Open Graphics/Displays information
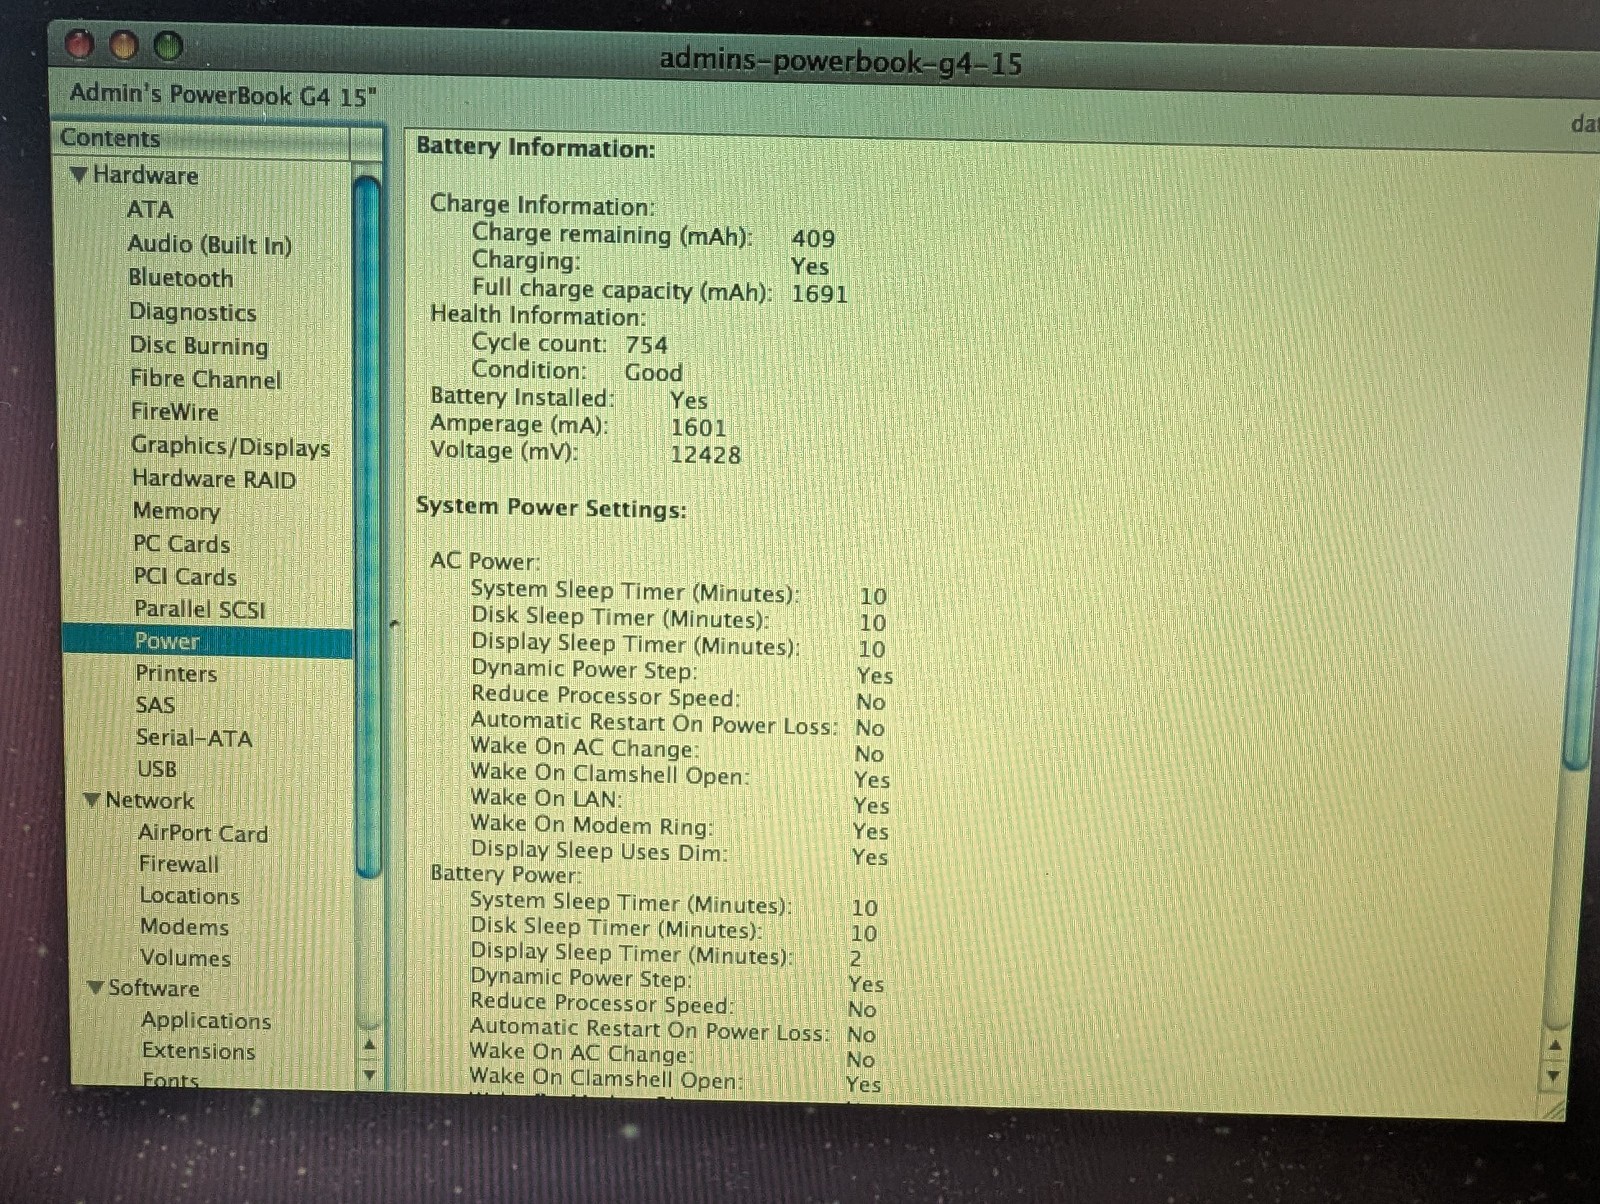Viewport: 1600px width, 1204px height. pos(231,446)
